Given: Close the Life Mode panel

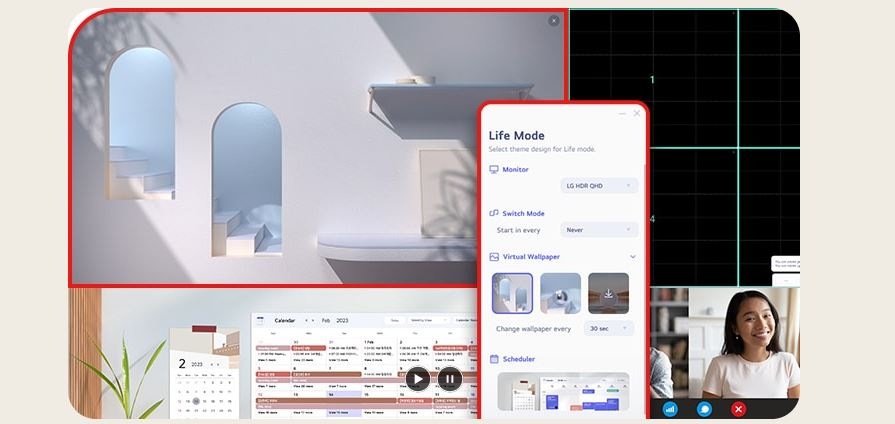Looking at the screenshot, I should tap(637, 114).
